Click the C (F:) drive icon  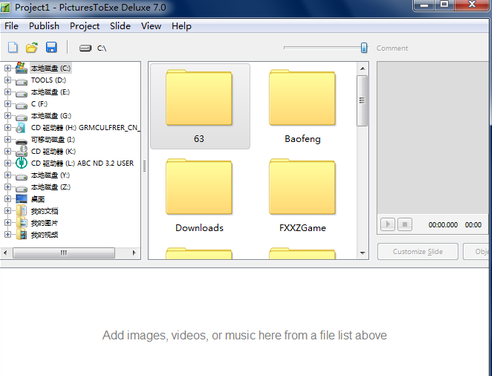(21, 105)
